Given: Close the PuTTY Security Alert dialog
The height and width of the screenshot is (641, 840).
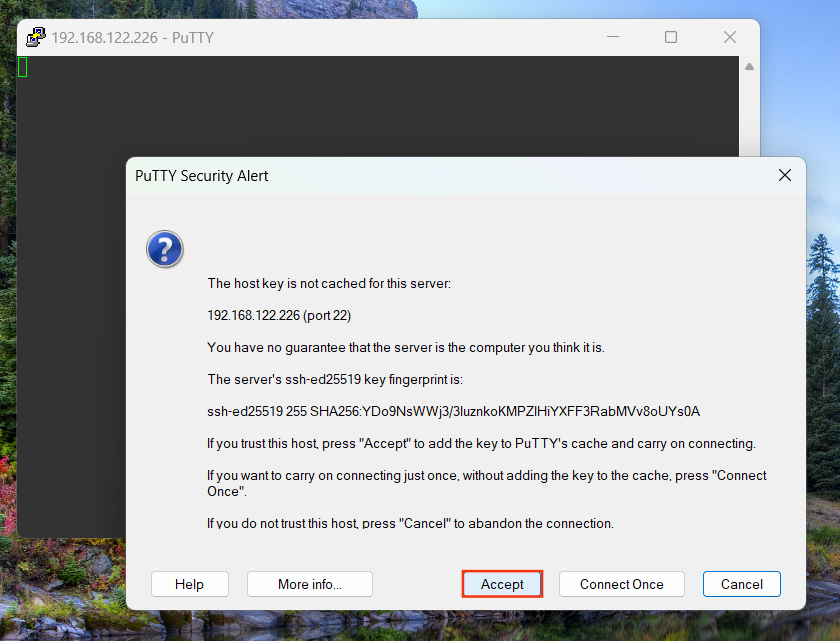Looking at the screenshot, I should point(785,175).
